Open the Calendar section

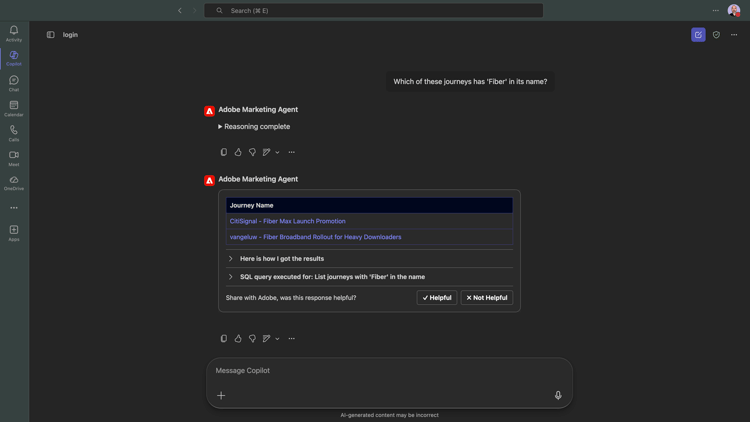coord(14,108)
